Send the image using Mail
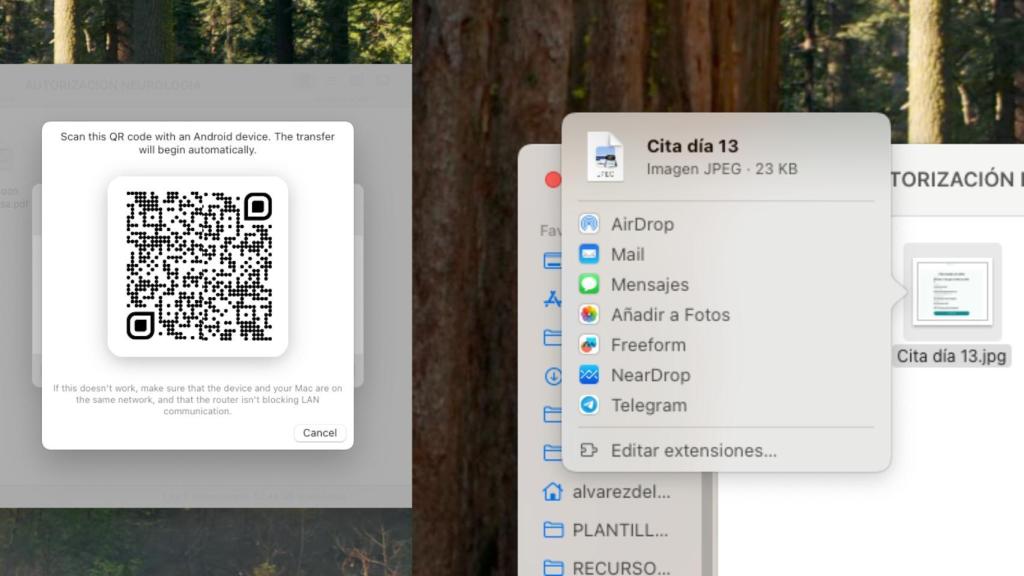The image size is (1024, 576). coord(628,254)
